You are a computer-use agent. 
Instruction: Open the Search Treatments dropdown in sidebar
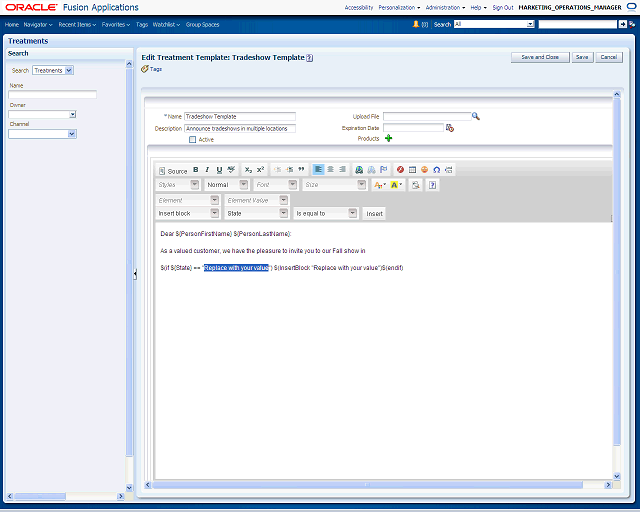53,71
